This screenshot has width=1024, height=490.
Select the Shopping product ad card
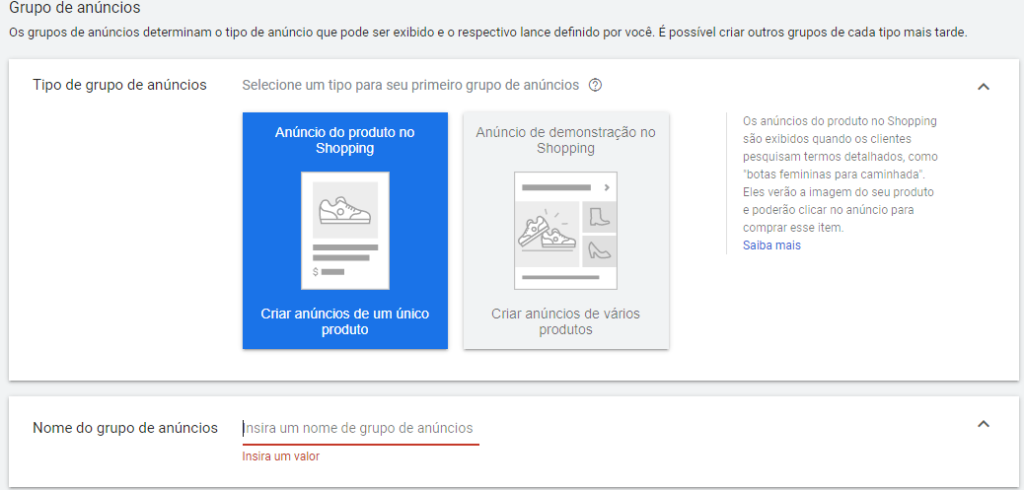pyautogui.click(x=345, y=230)
